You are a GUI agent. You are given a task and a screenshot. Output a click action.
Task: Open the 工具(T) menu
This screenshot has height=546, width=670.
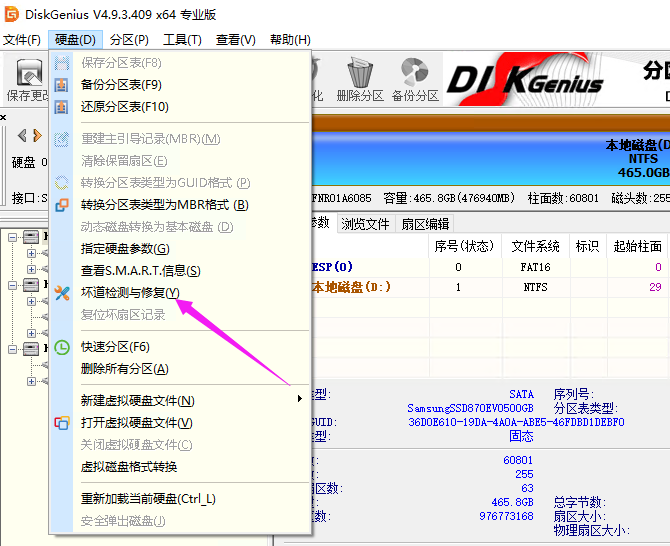[x=182, y=40]
